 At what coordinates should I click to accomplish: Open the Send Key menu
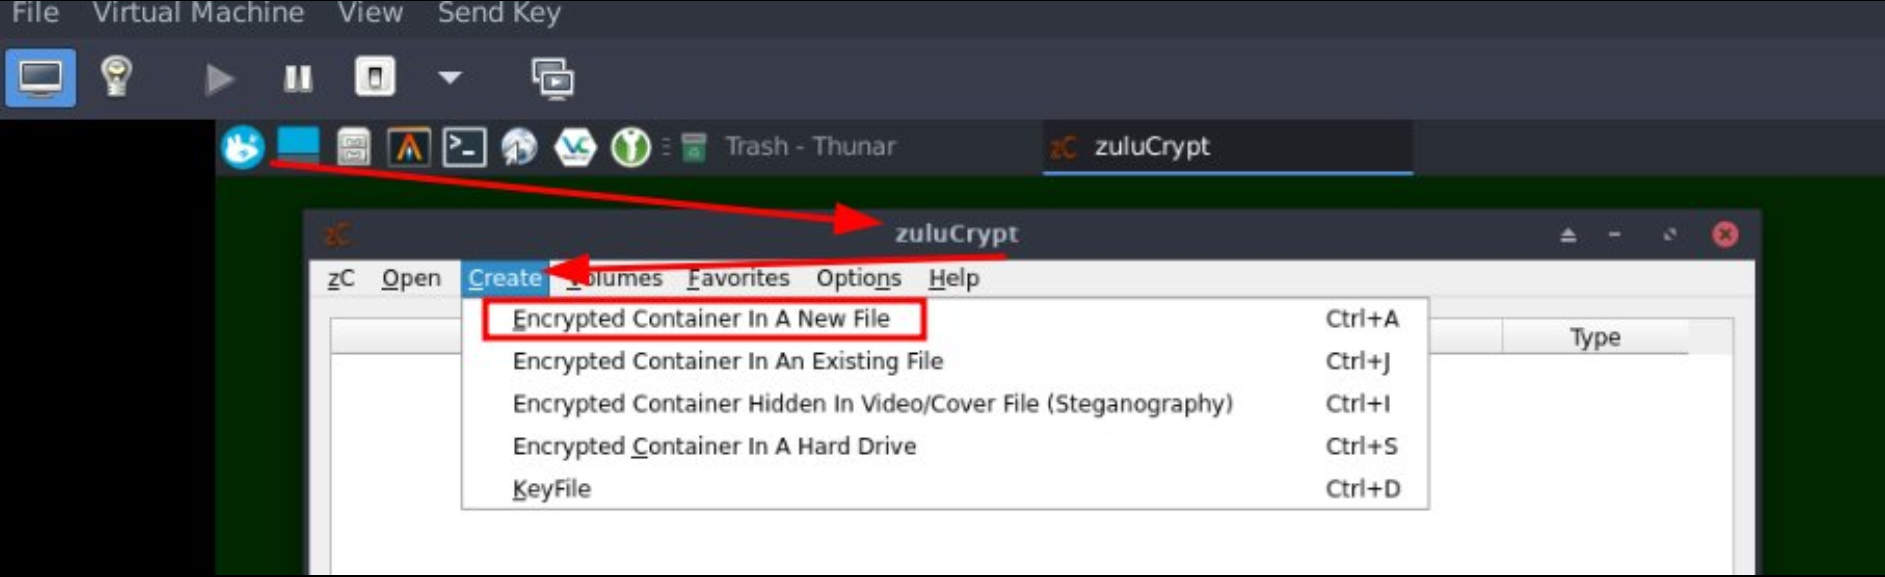(x=499, y=13)
